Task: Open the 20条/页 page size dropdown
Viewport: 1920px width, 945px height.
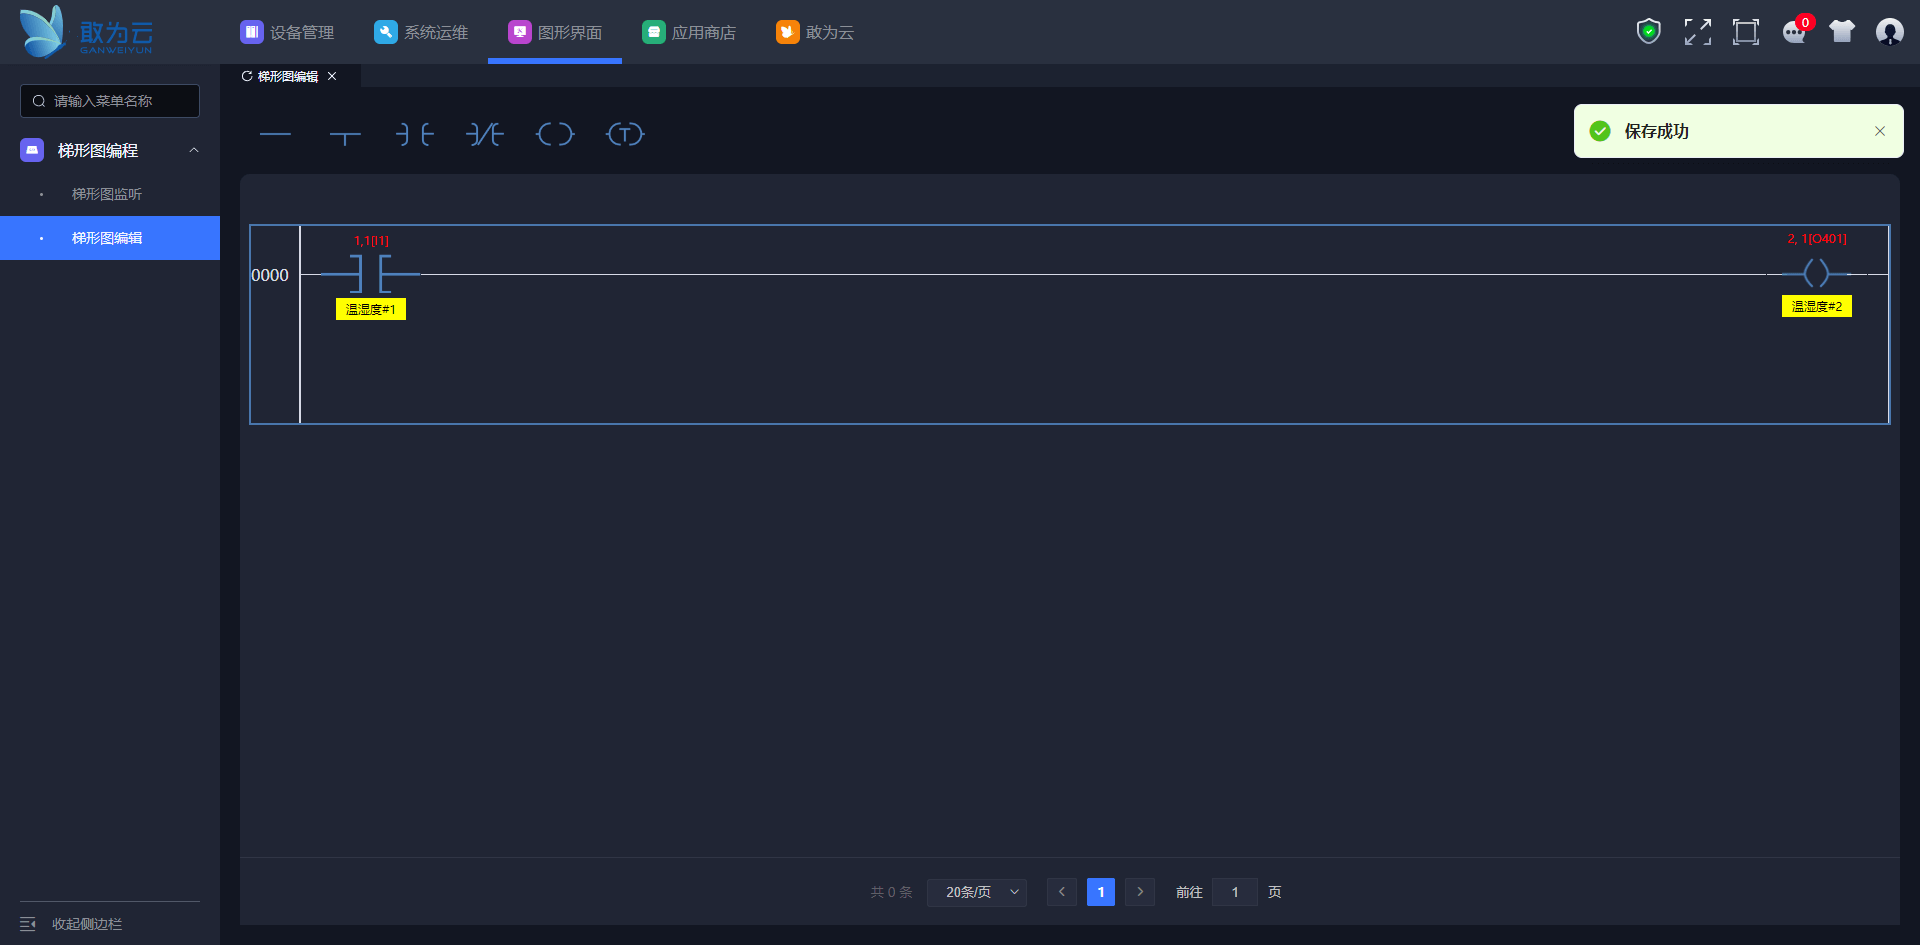Action: tap(977, 892)
